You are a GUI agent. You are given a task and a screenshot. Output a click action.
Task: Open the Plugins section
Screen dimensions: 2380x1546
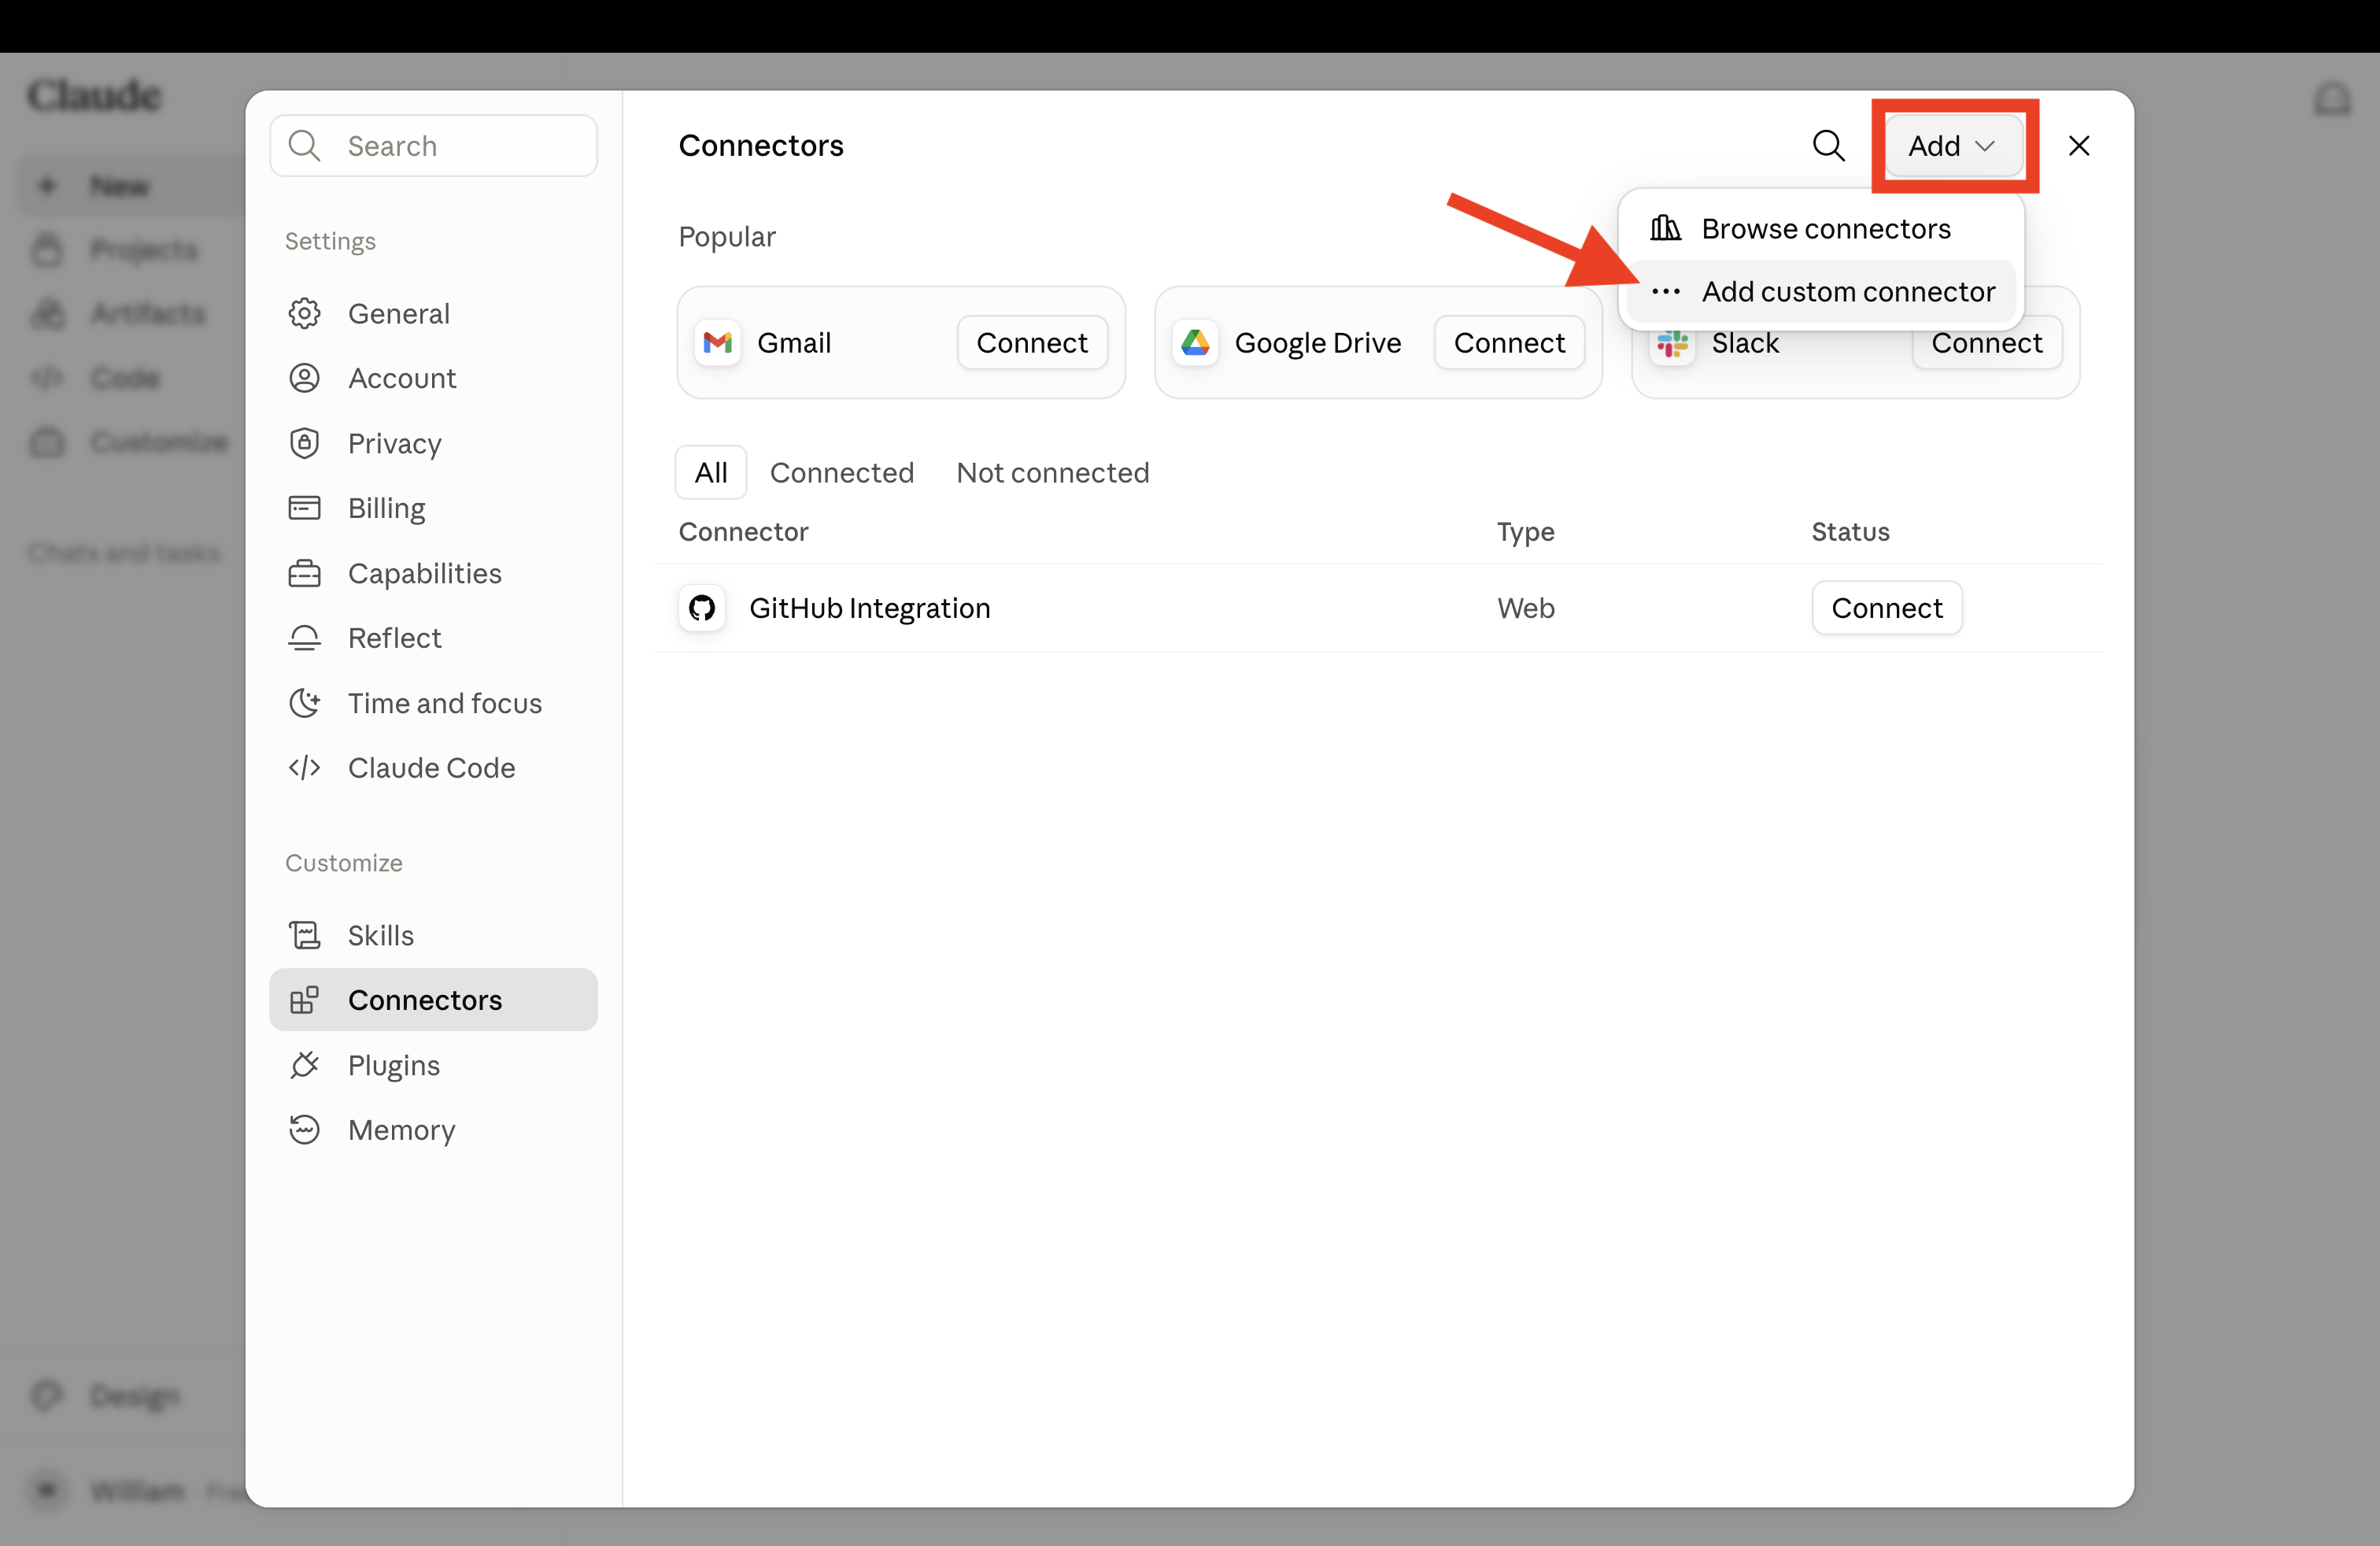433,1065
